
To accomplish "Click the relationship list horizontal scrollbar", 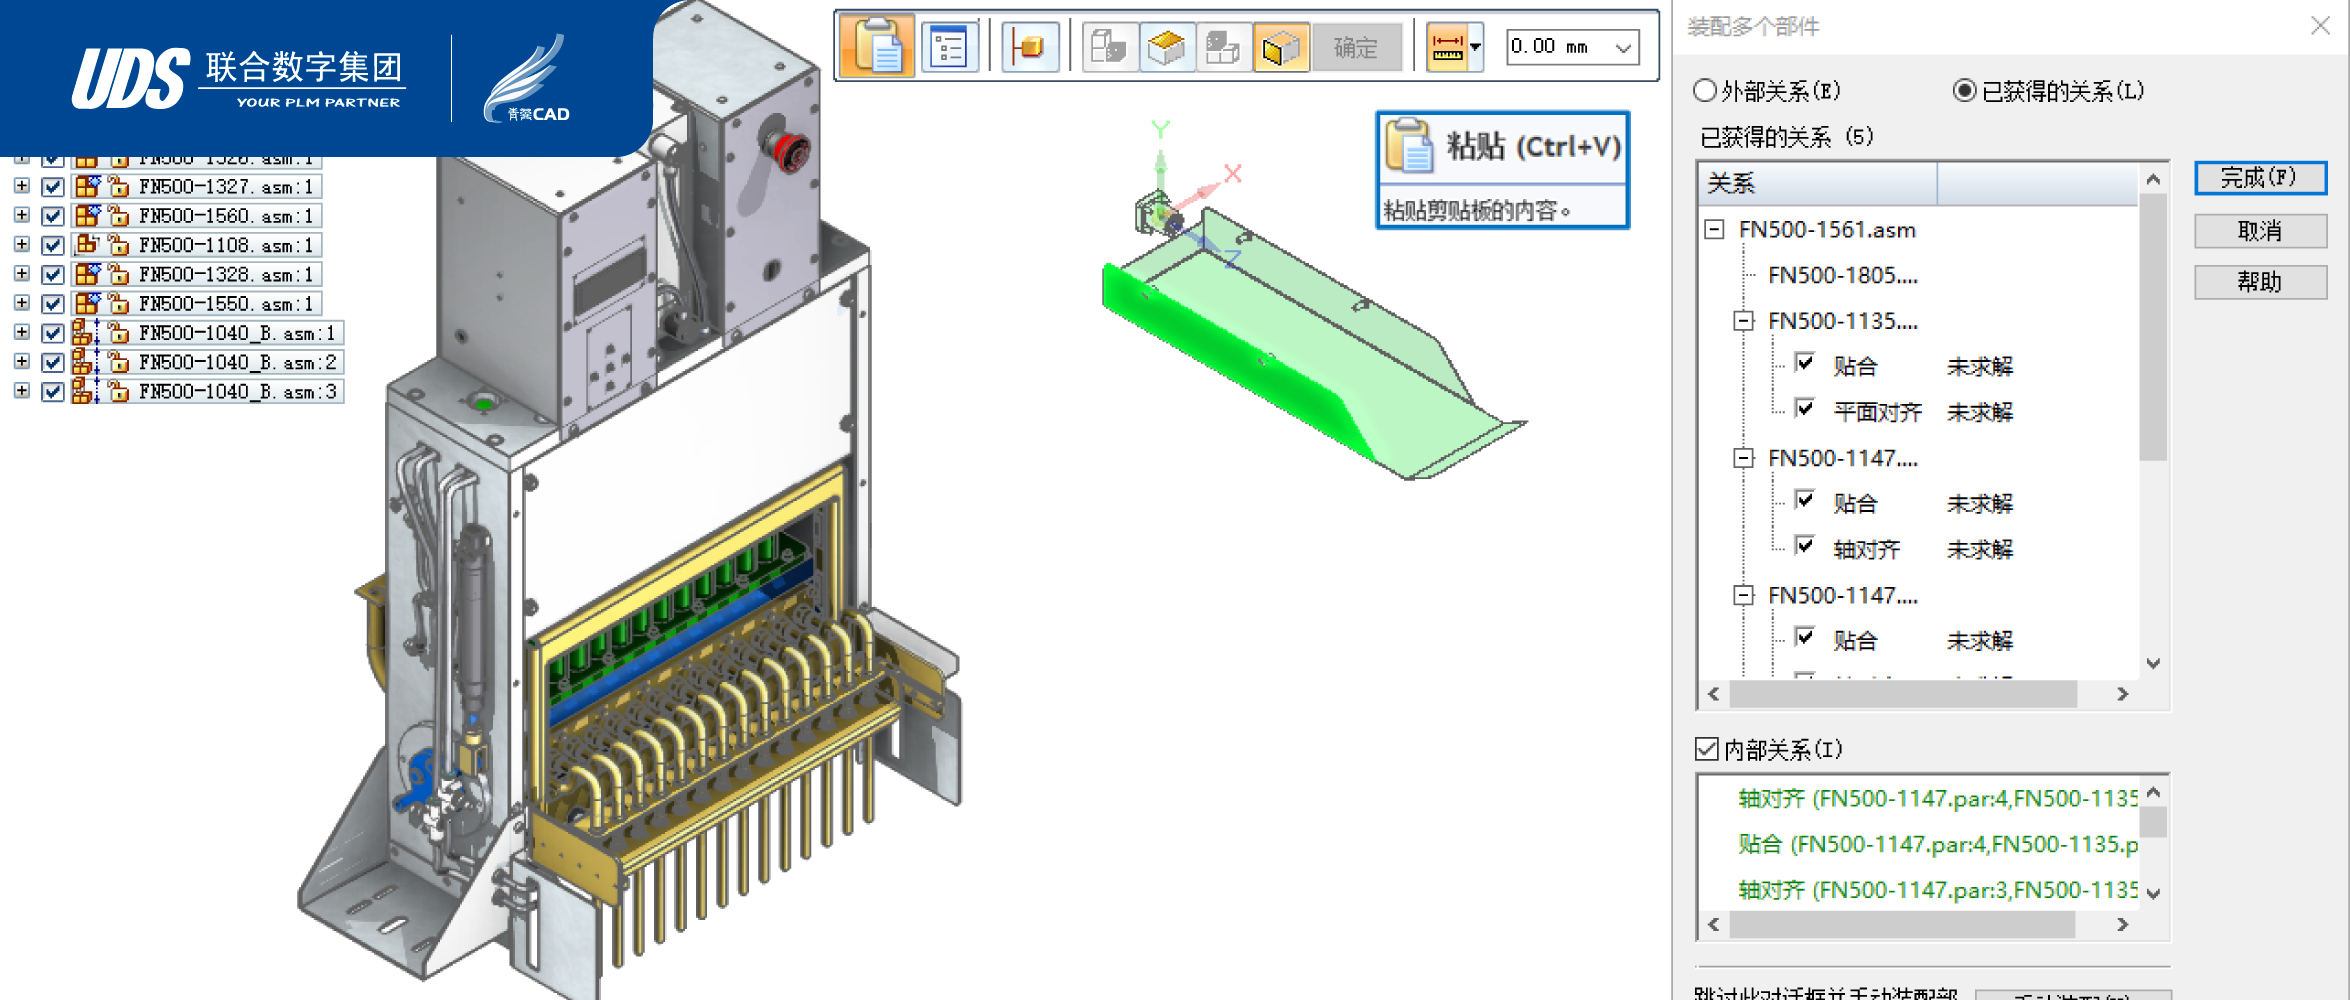I will (x=1902, y=694).
